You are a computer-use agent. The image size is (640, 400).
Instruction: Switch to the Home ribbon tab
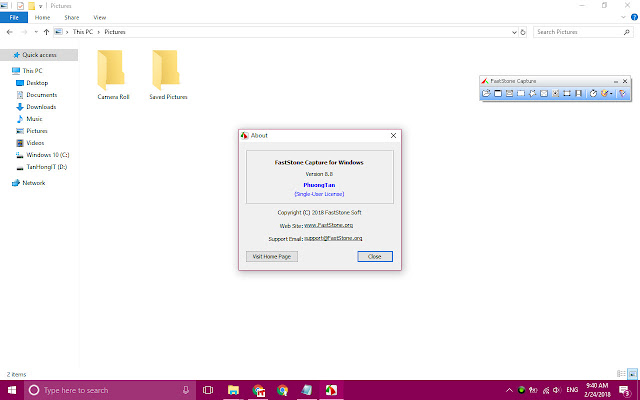click(x=42, y=18)
